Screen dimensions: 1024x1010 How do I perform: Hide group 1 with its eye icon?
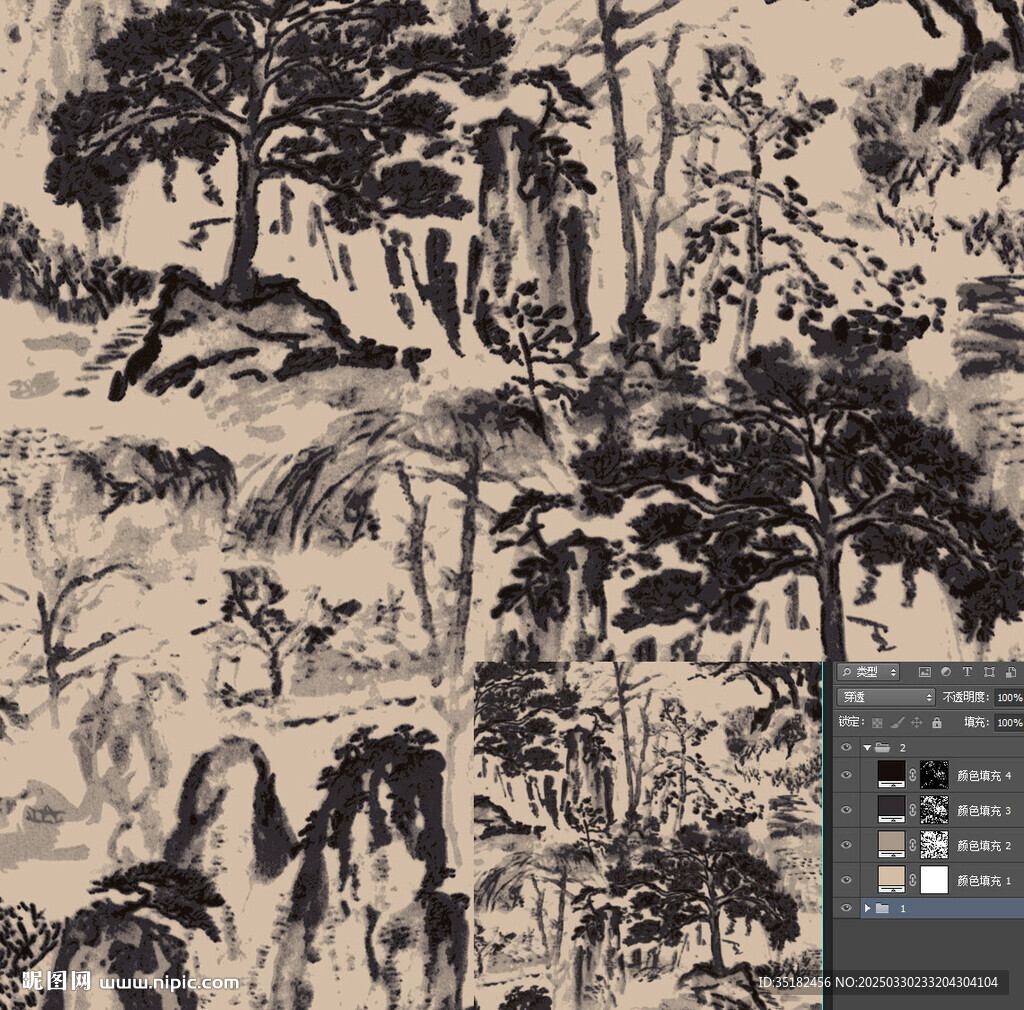[x=846, y=907]
